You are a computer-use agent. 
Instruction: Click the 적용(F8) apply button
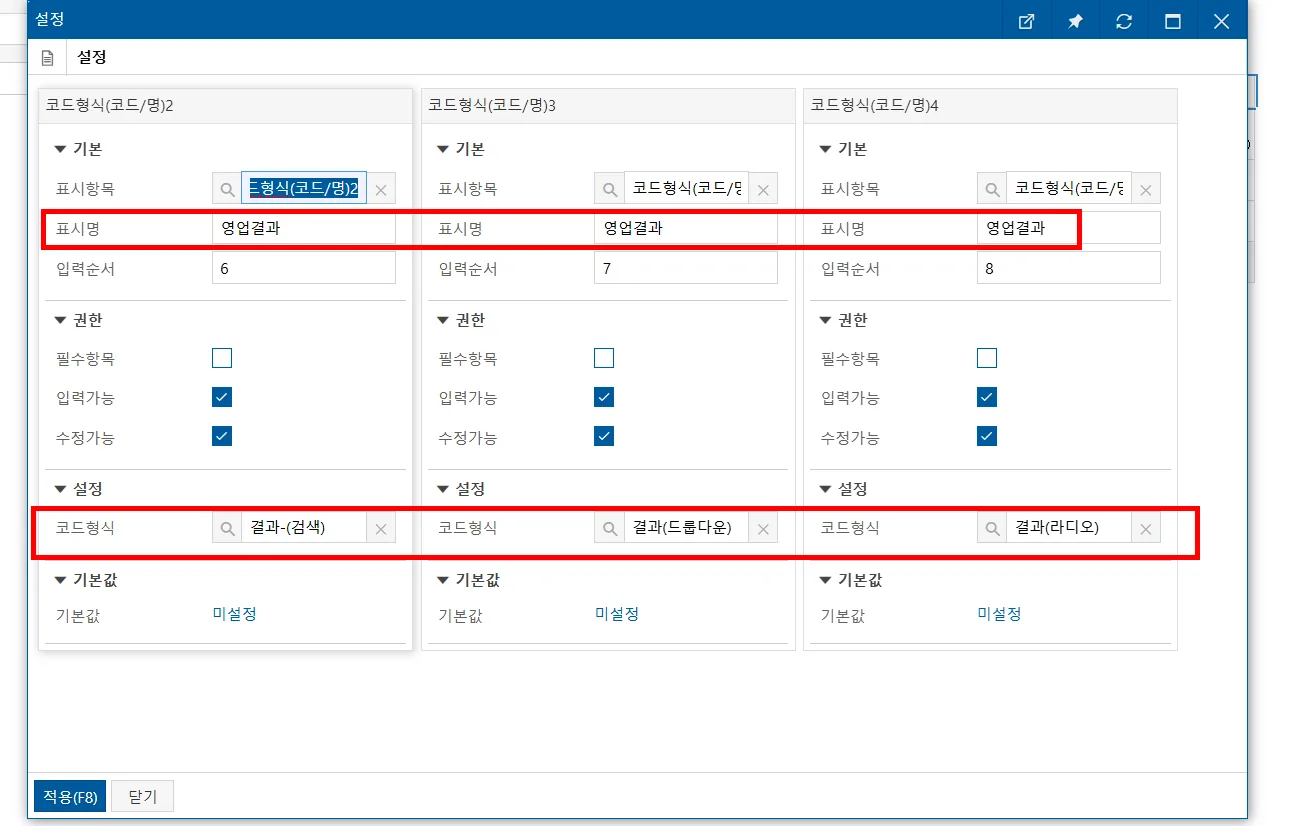tap(70, 797)
